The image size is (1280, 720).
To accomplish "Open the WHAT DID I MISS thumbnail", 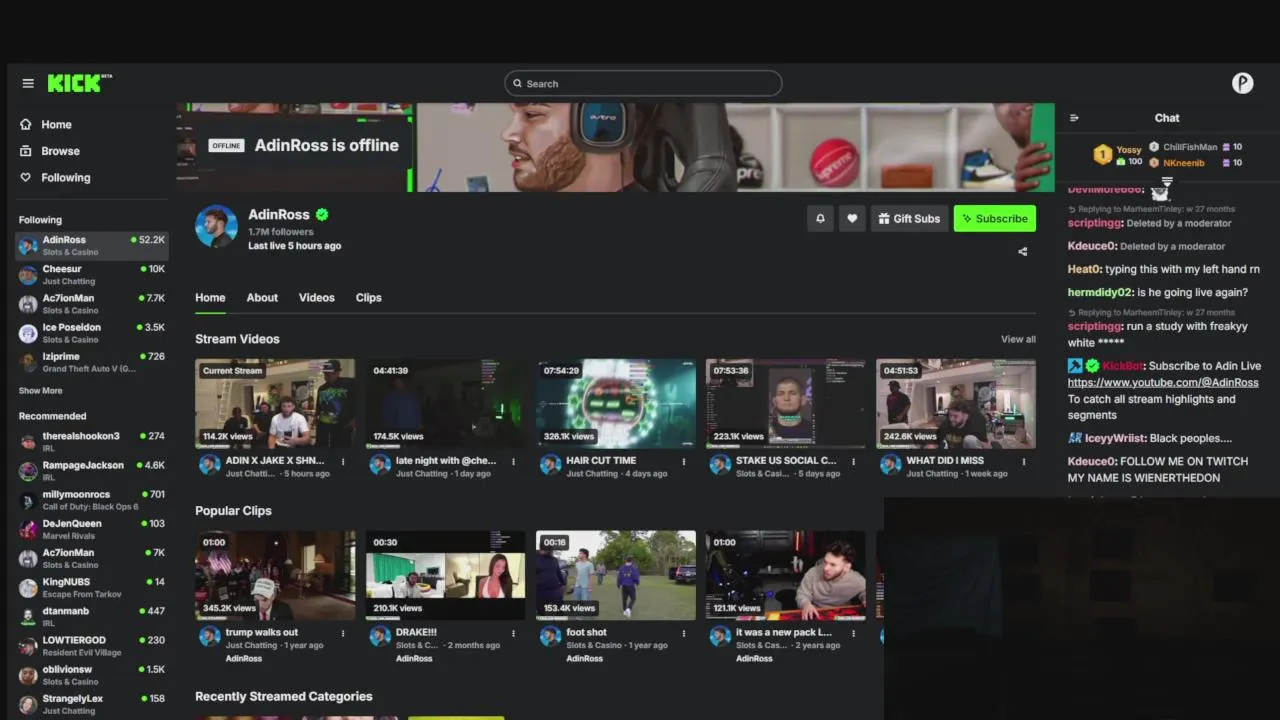I will [x=956, y=404].
